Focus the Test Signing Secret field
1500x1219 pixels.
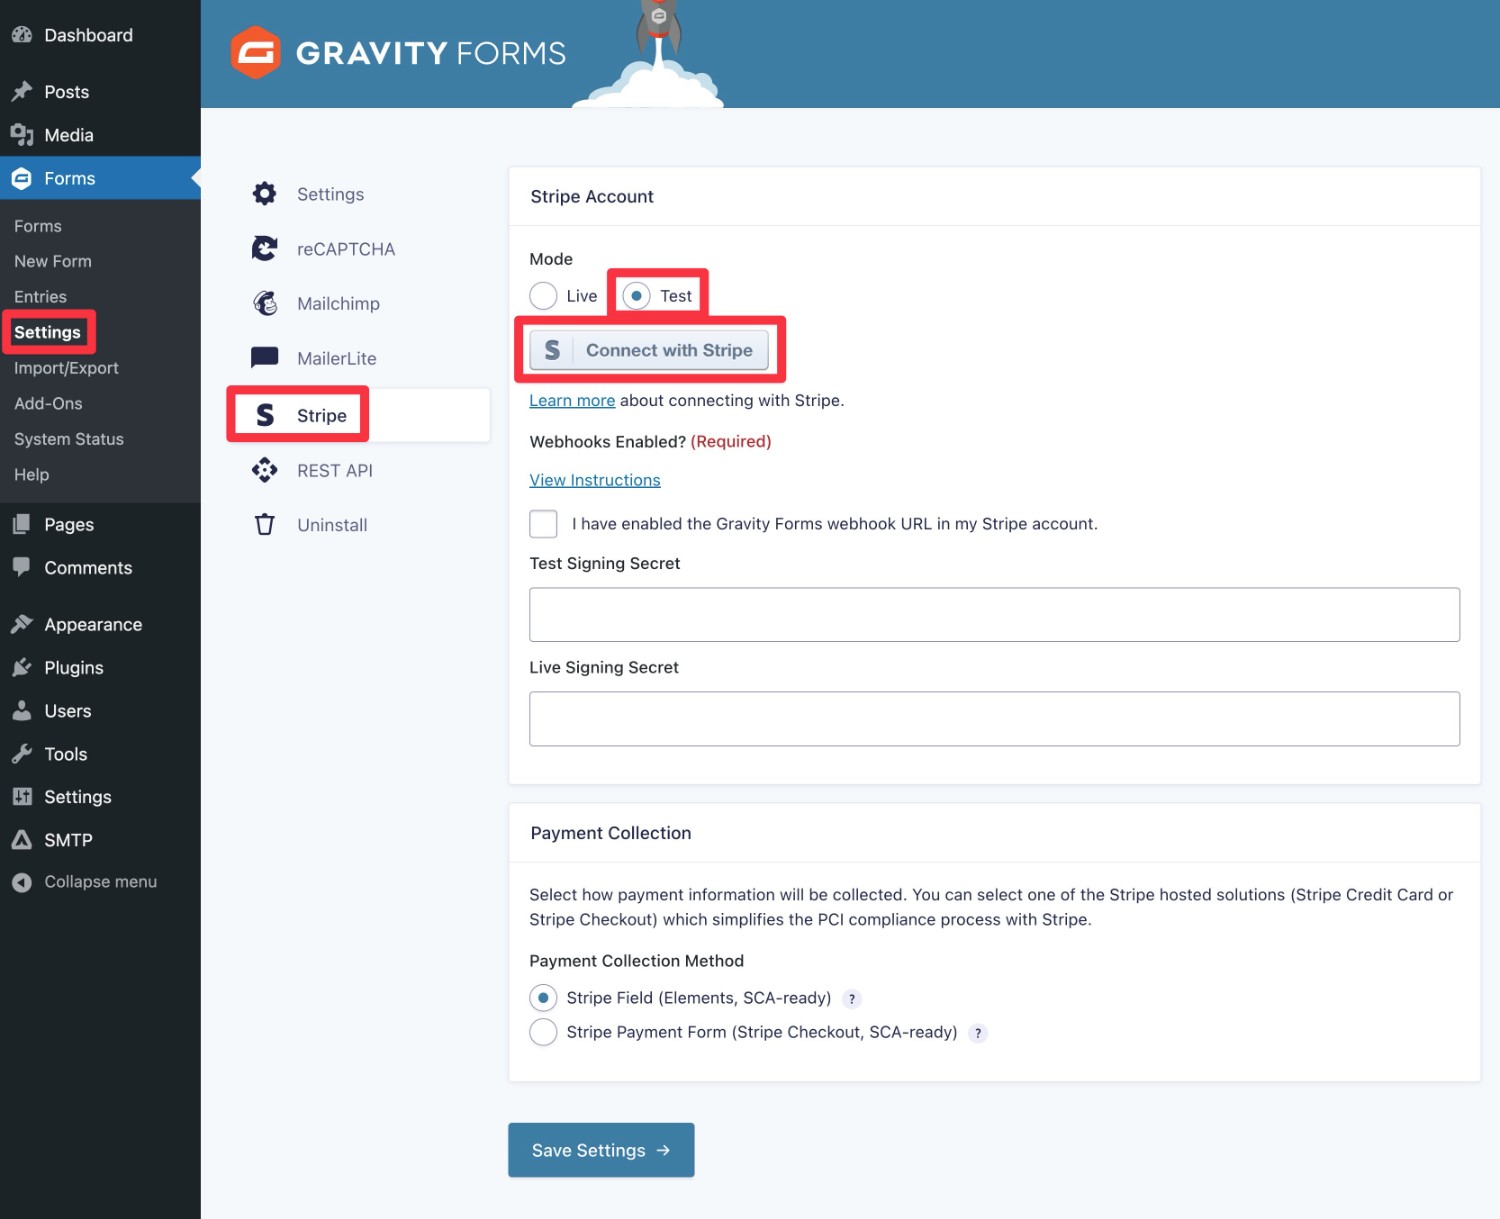994,615
